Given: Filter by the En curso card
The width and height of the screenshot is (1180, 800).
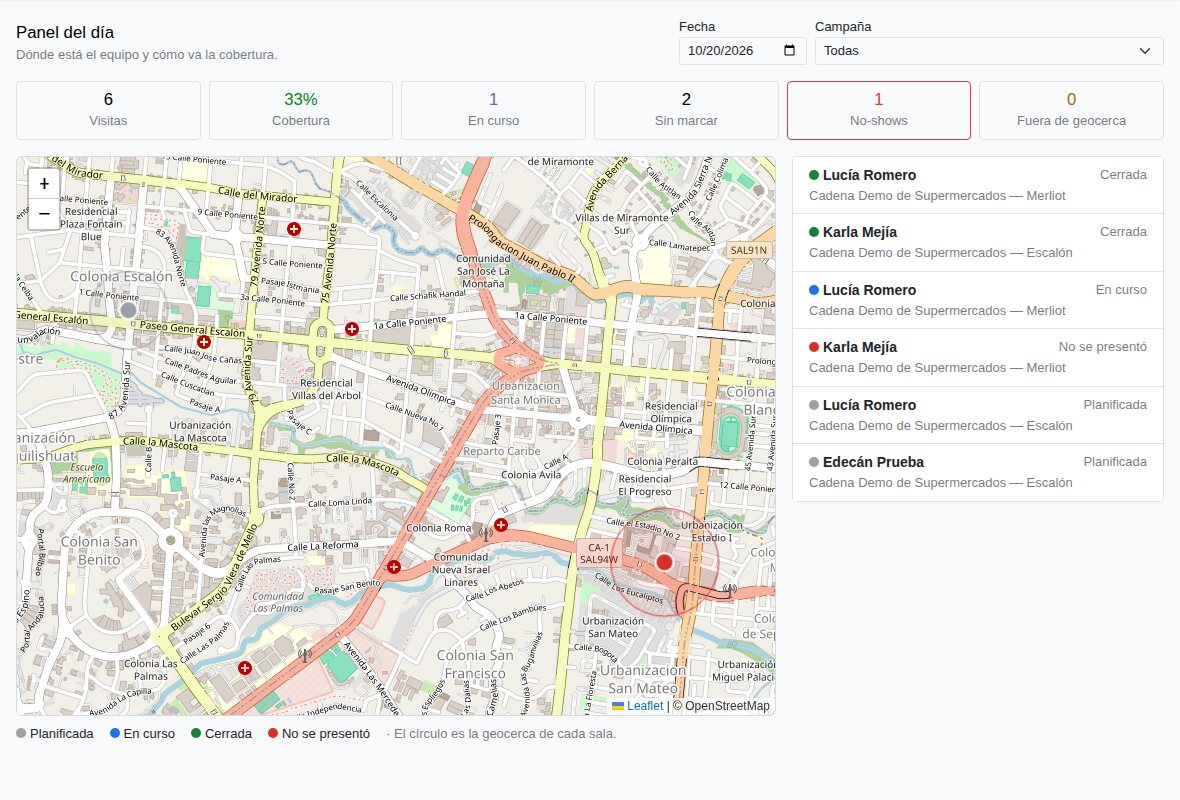Looking at the screenshot, I should point(494,111).
